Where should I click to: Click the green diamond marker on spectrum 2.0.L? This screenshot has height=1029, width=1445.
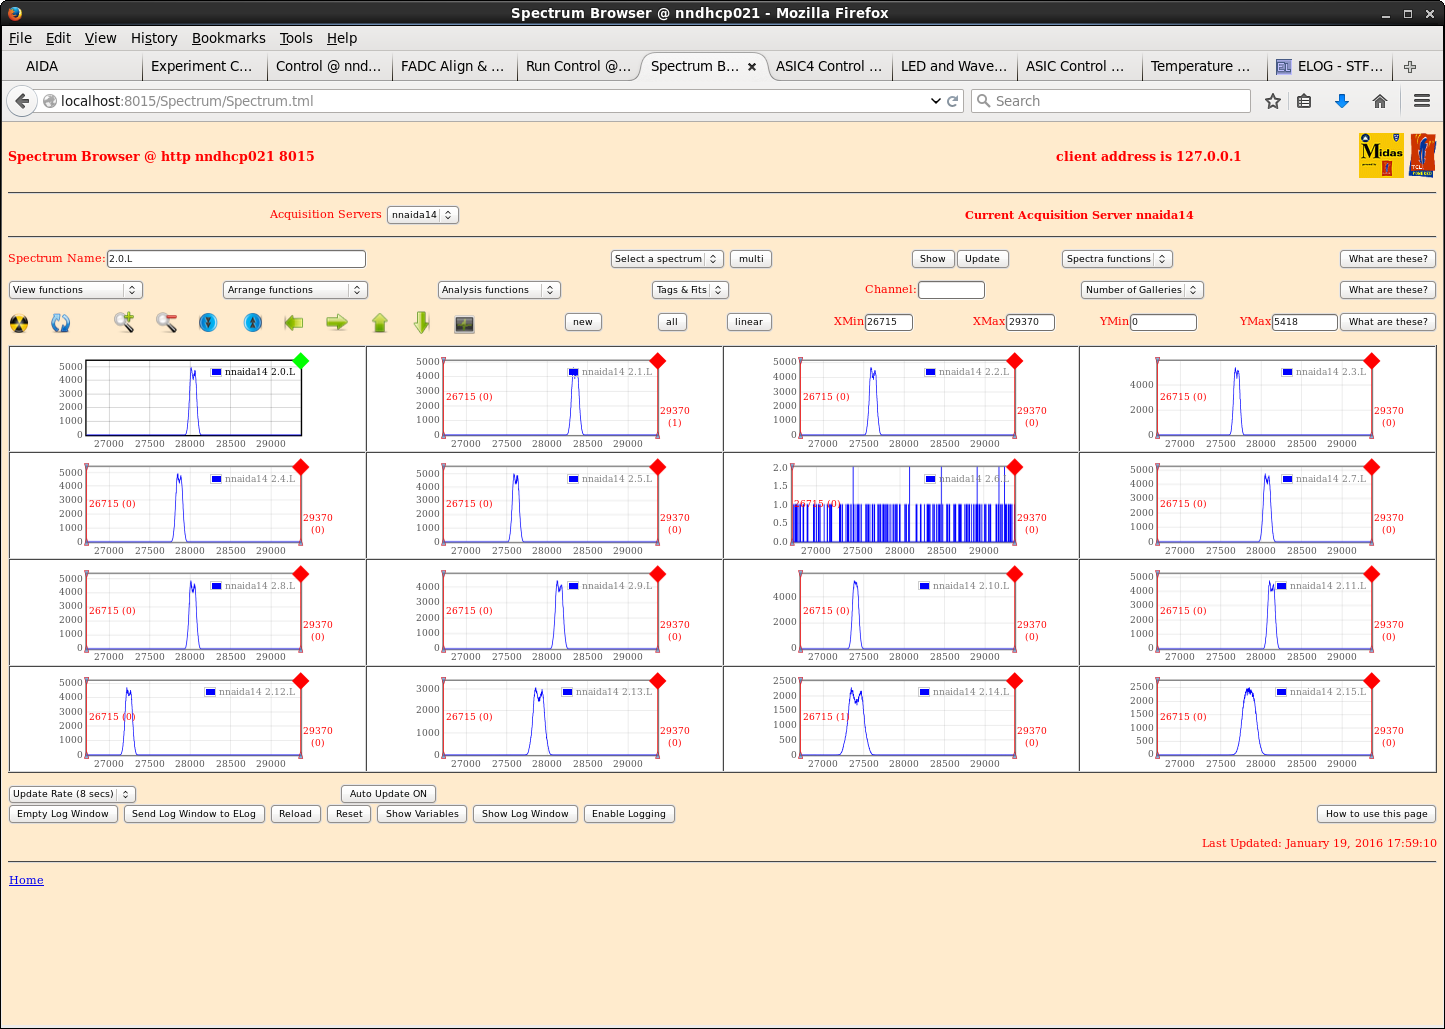pyautogui.click(x=301, y=361)
